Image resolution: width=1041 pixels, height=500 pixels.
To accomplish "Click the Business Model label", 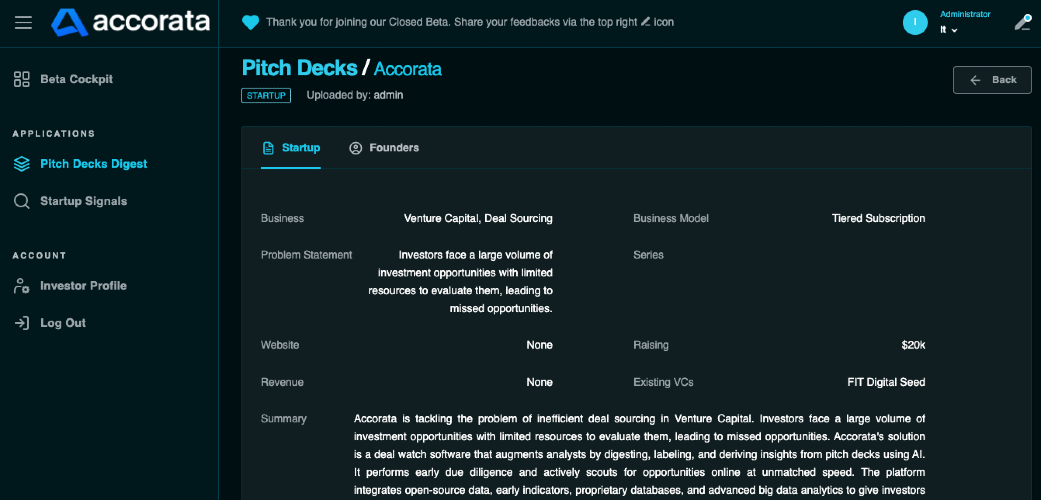I will (671, 218).
